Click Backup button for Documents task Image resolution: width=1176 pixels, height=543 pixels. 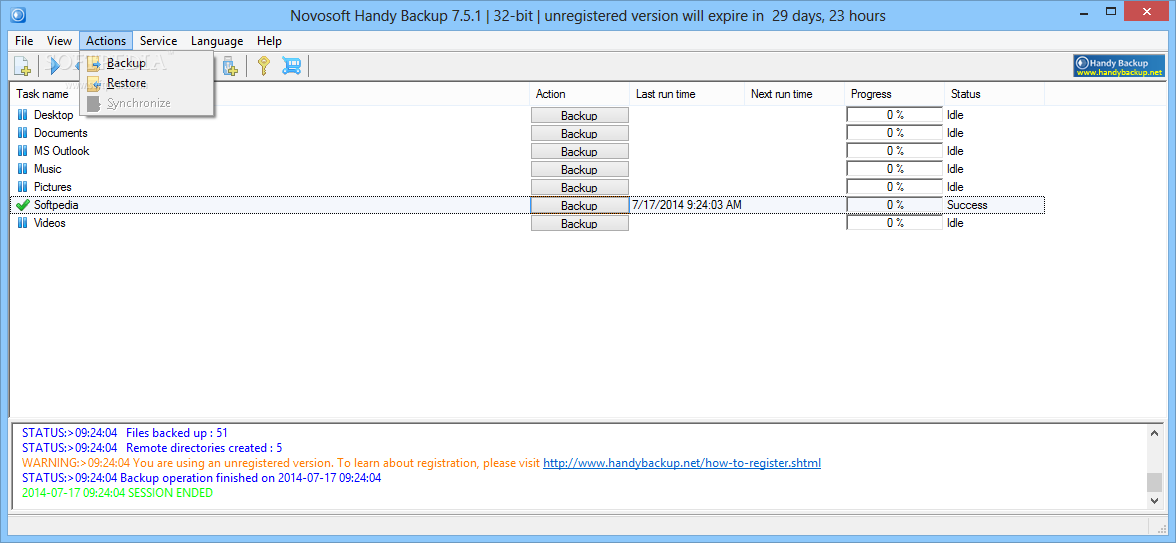pyautogui.click(x=580, y=134)
